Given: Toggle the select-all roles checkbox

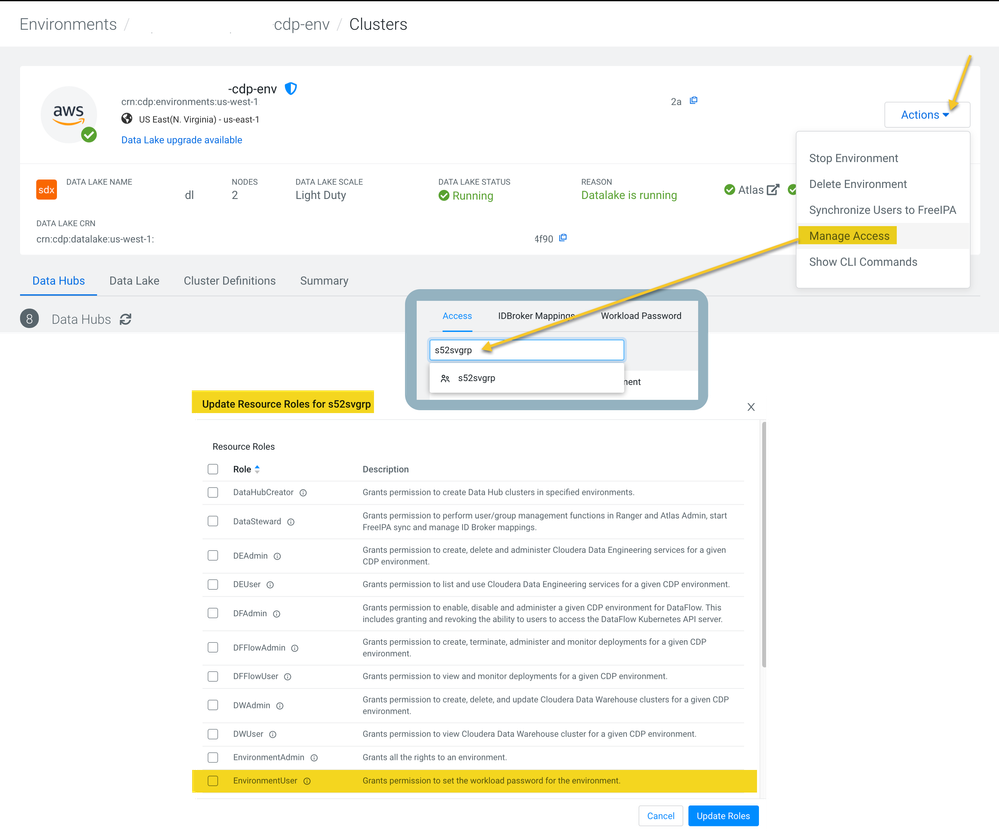Looking at the screenshot, I should point(213,470).
